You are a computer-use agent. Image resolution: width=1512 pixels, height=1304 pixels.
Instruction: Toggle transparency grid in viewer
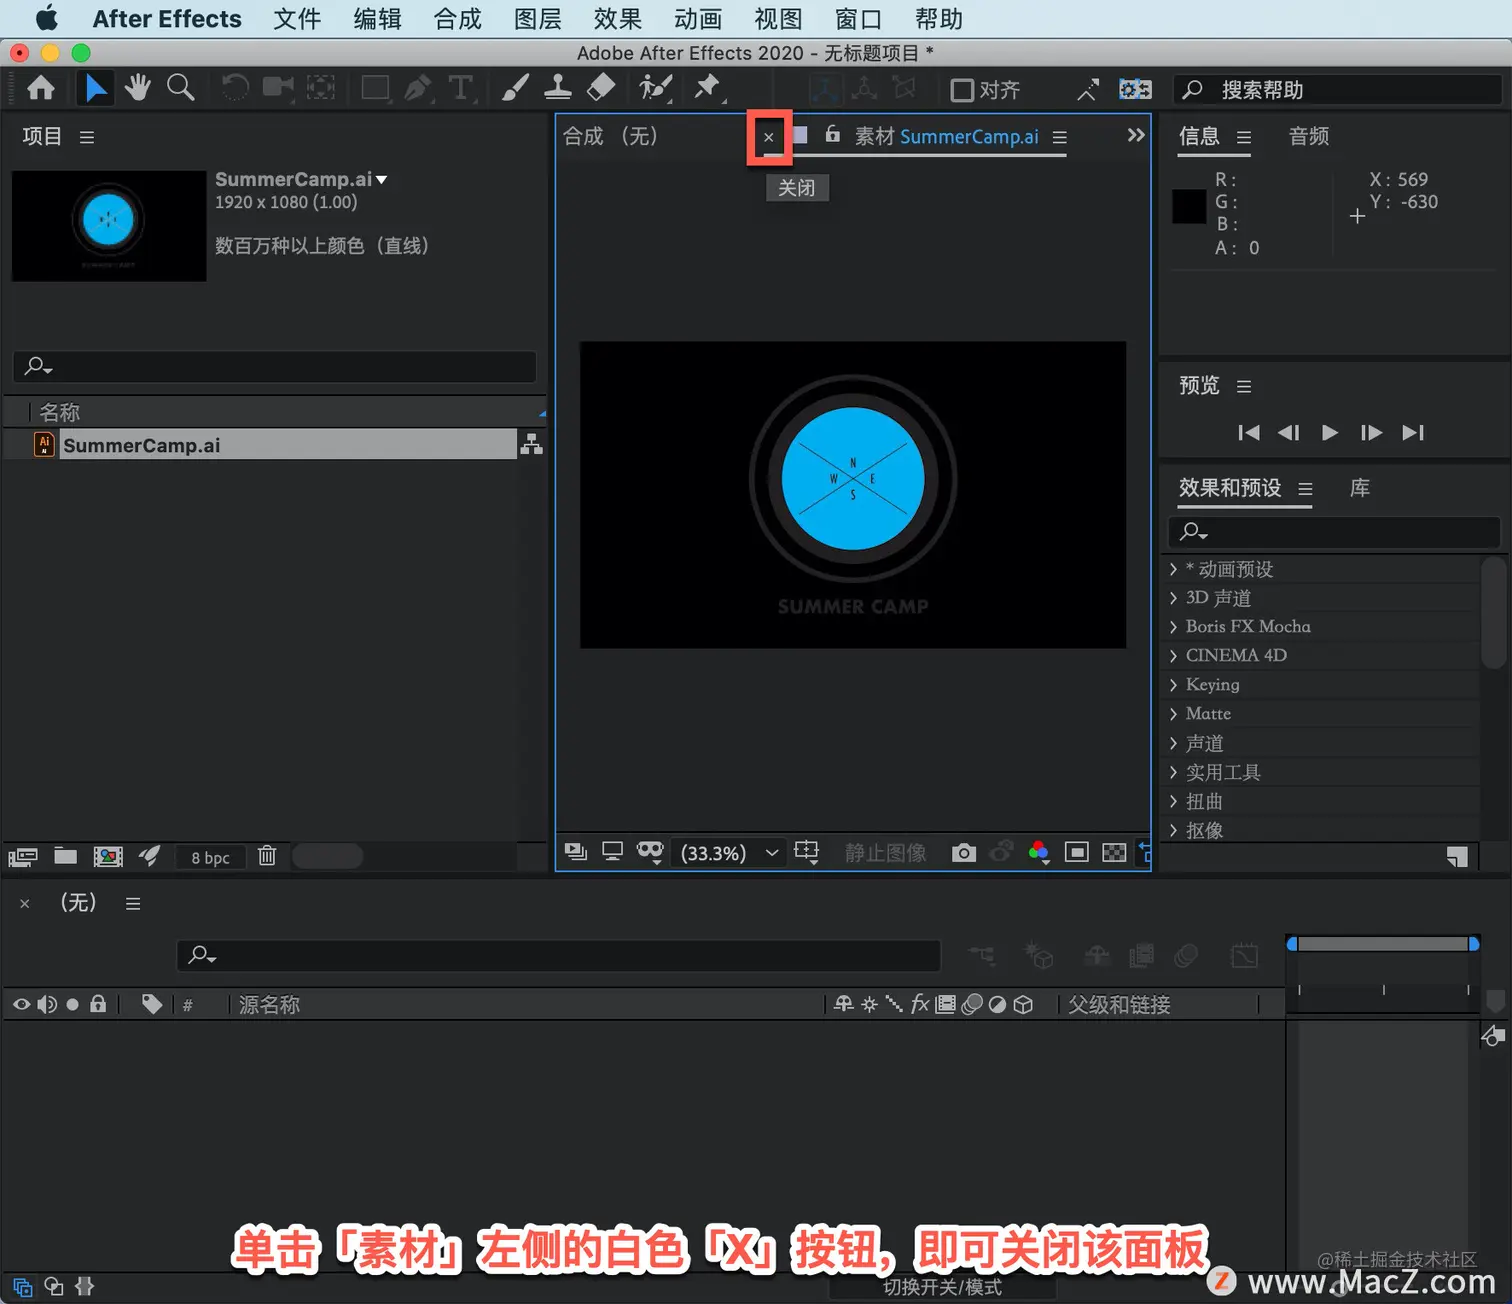pyautogui.click(x=1114, y=853)
